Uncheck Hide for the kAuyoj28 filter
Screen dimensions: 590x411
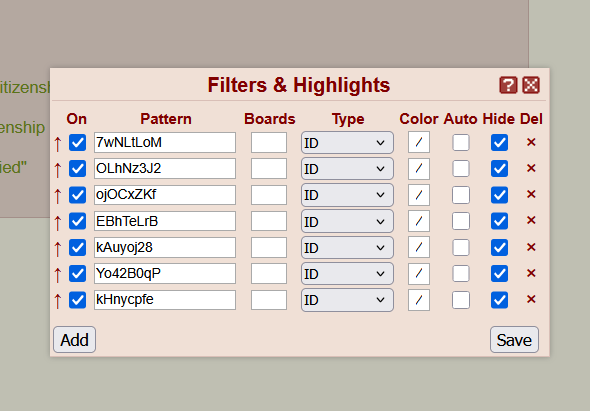pos(499,248)
